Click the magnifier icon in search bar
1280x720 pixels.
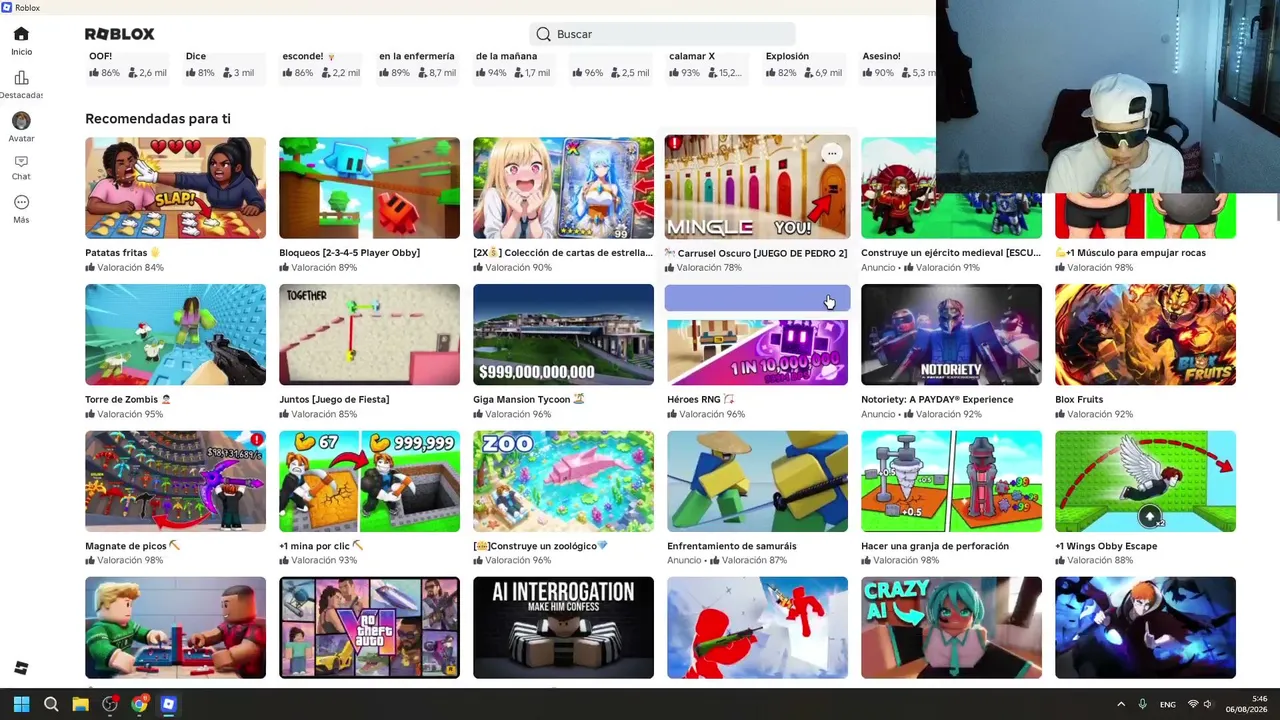(543, 34)
